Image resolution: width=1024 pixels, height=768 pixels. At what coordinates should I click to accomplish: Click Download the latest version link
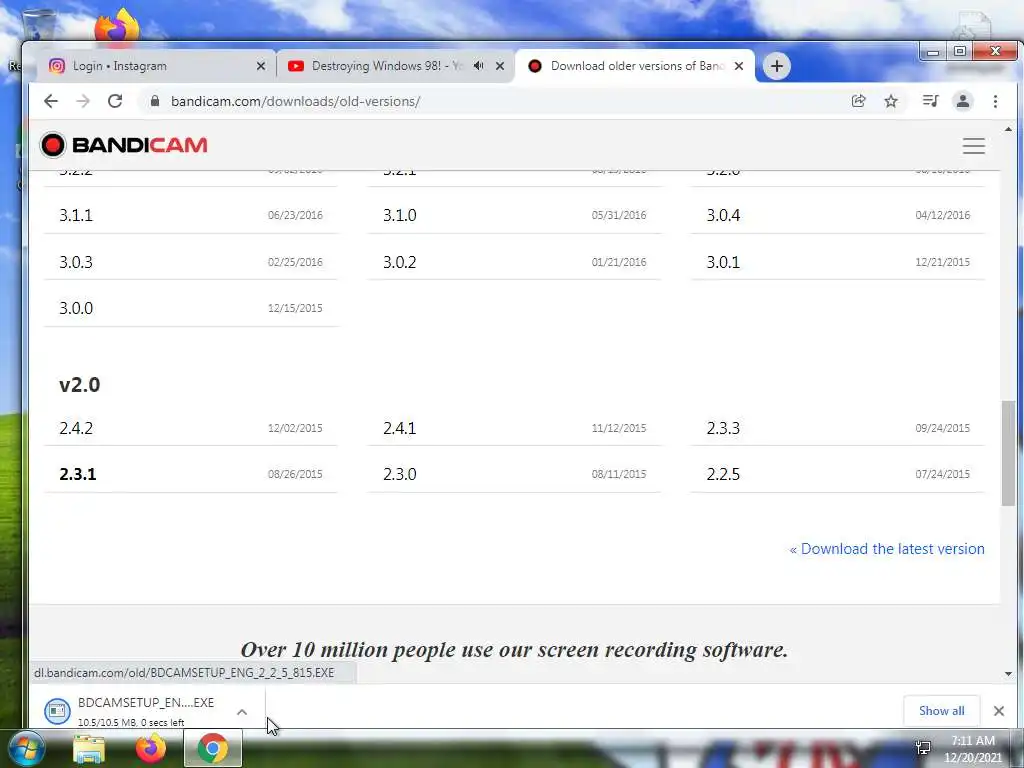[x=887, y=549]
